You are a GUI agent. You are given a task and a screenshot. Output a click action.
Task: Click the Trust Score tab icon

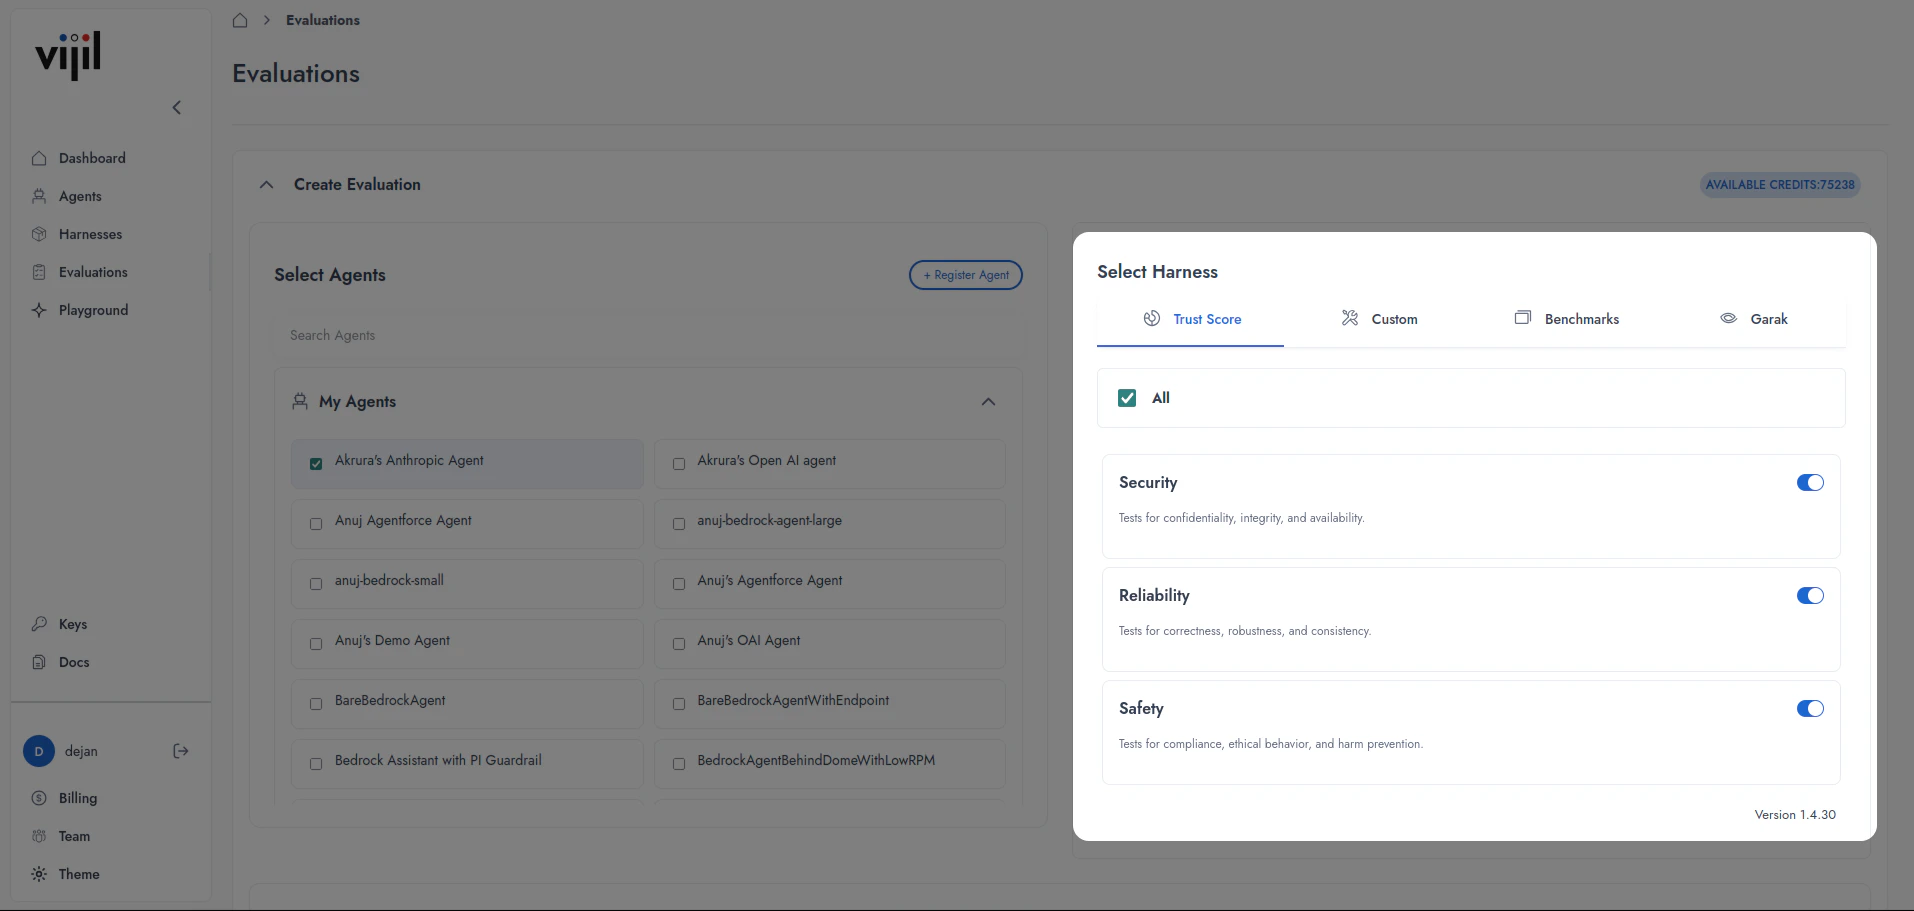[x=1152, y=318]
